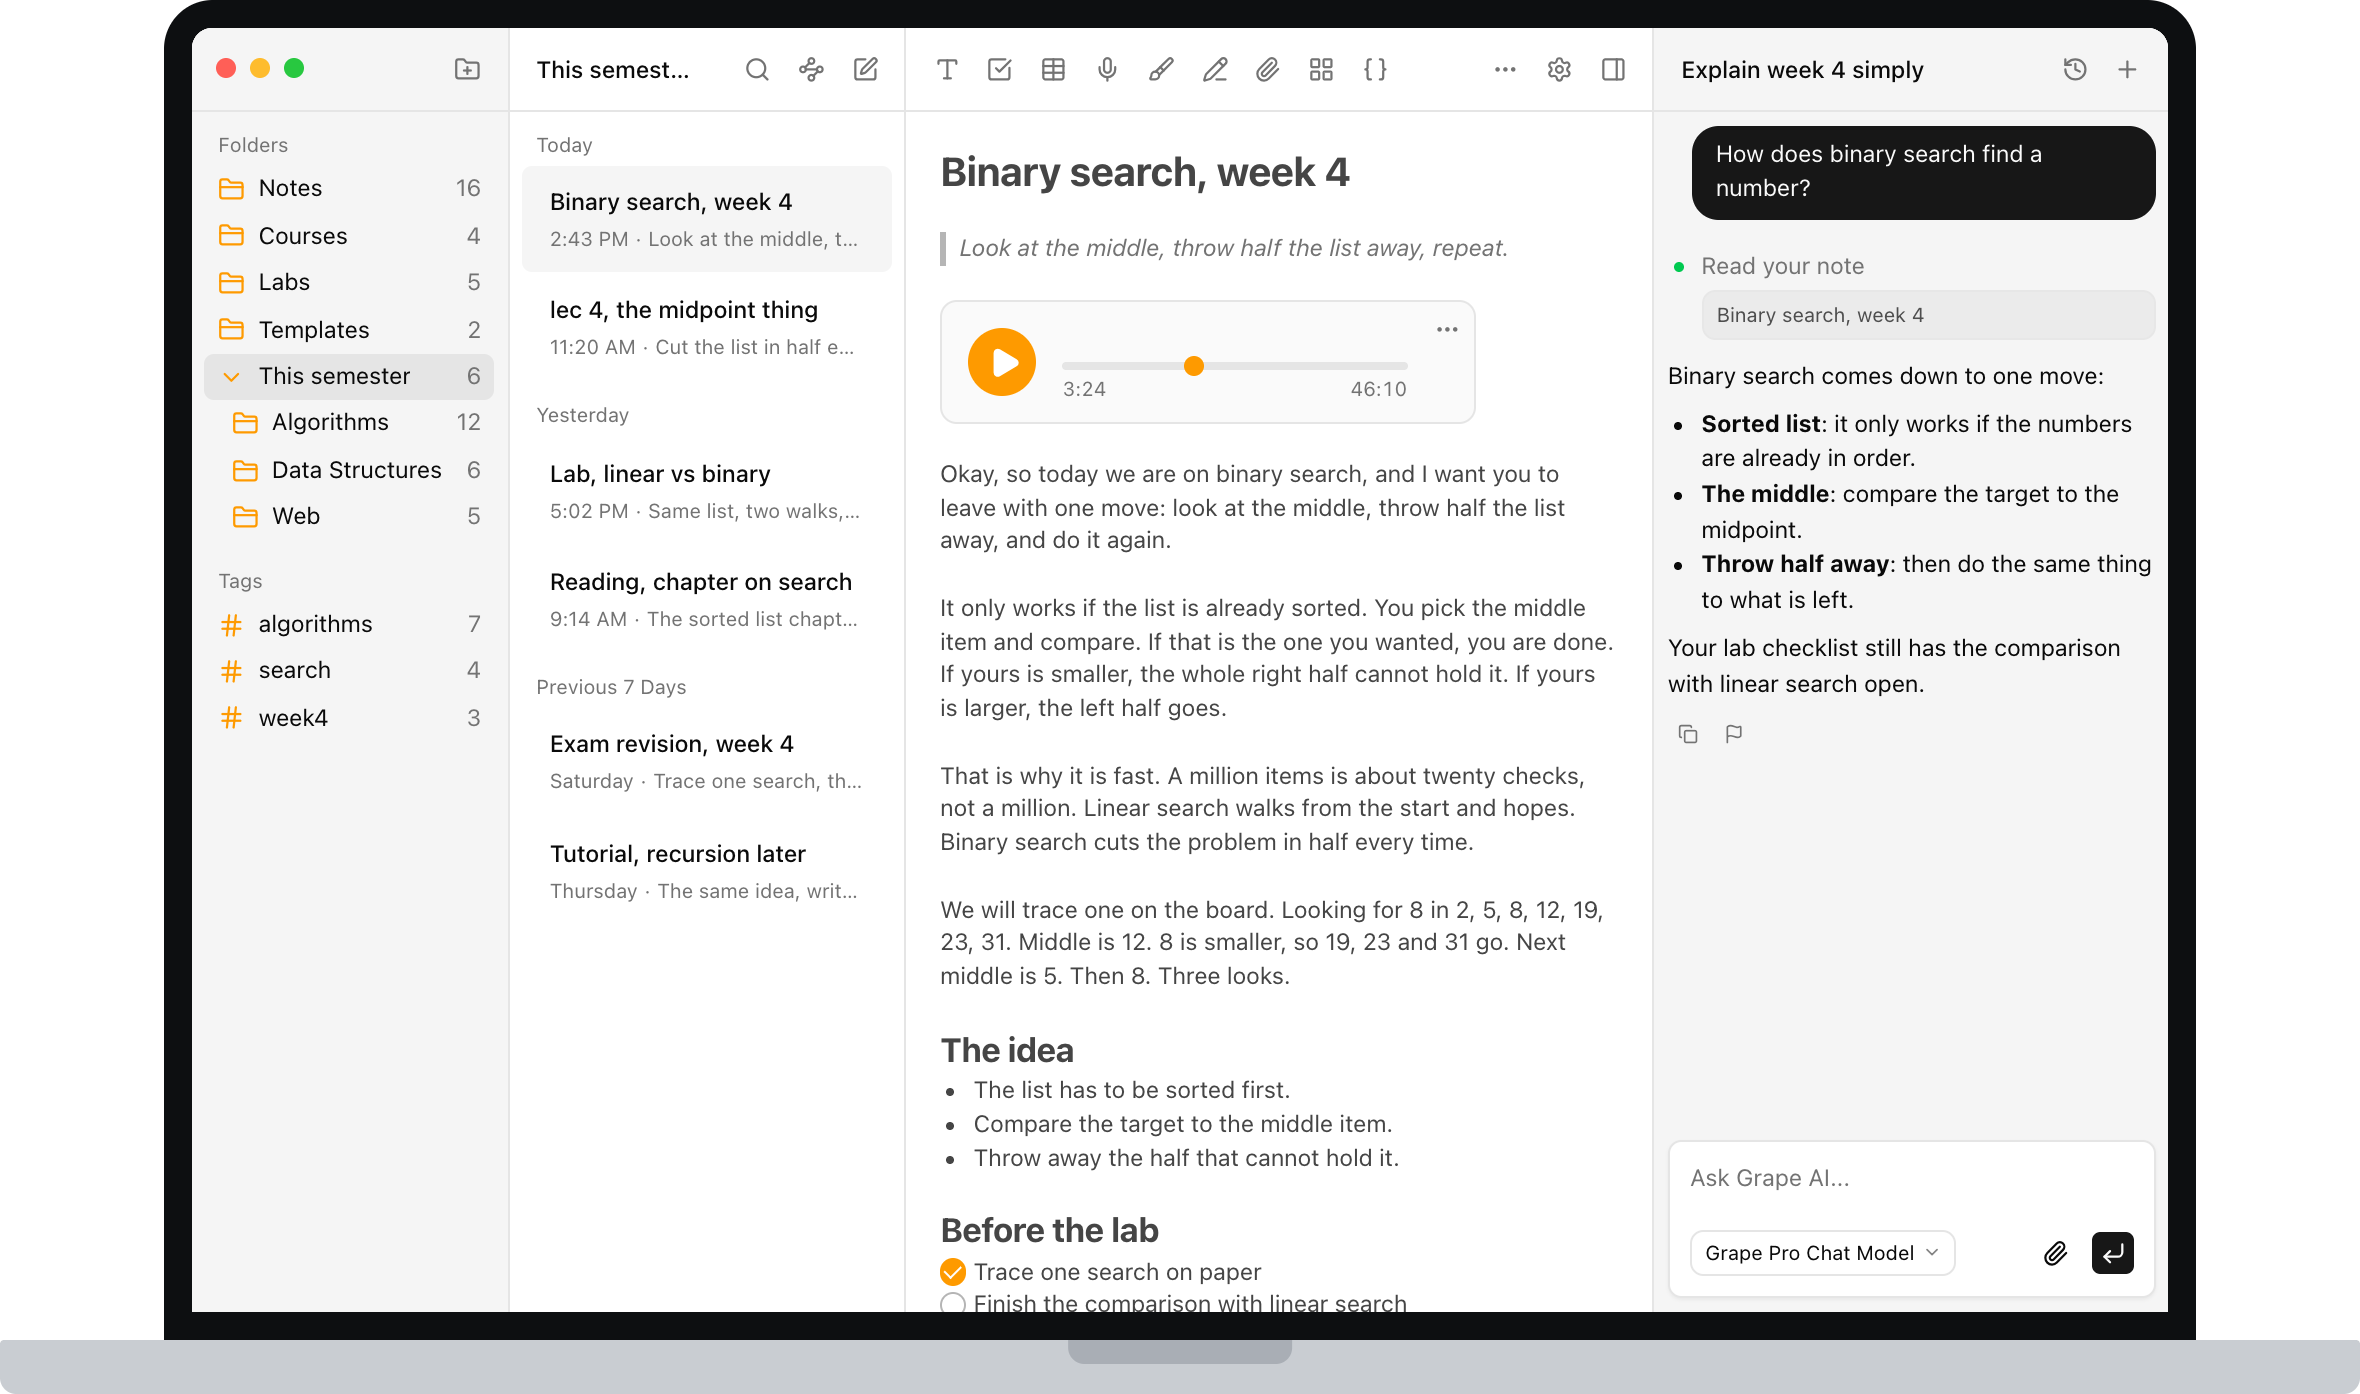Open the editor toolbar more options
The width and height of the screenshot is (2360, 1394).
[x=1505, y=69]
